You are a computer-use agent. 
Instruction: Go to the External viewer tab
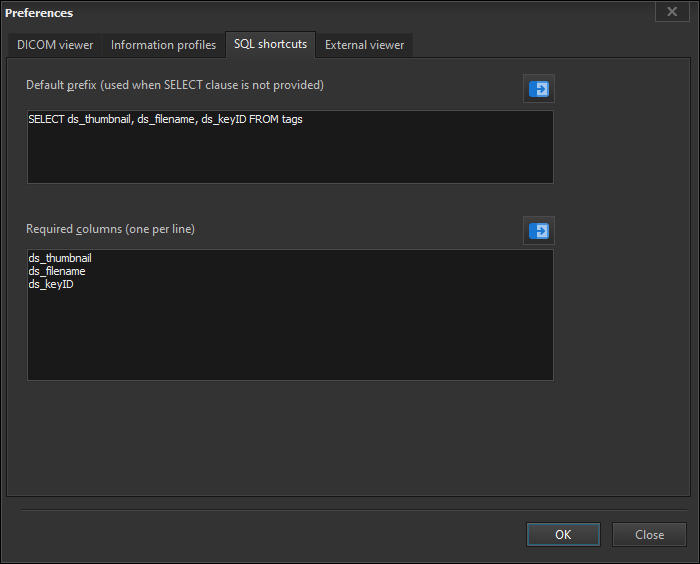[x=364, y=45]
